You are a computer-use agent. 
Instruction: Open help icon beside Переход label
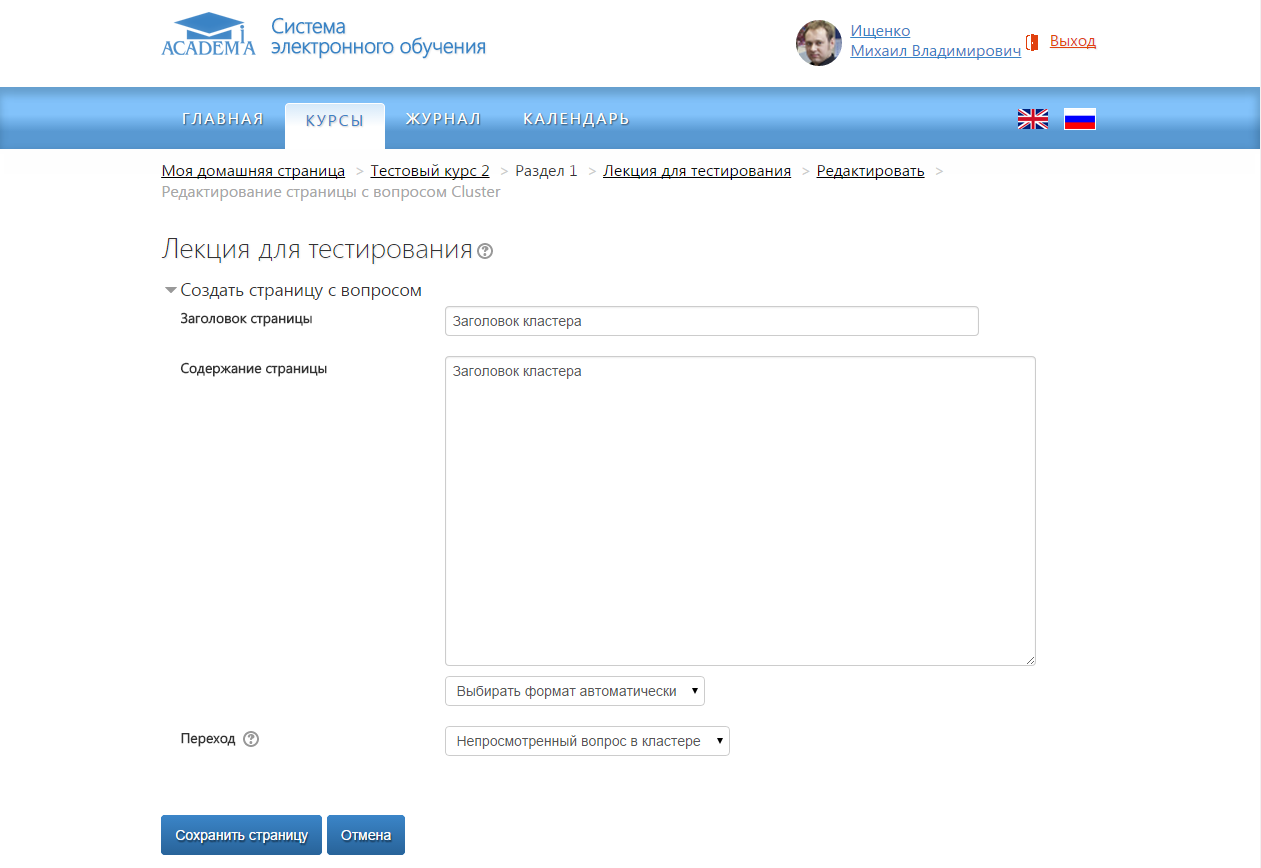(x=251, y=739)
